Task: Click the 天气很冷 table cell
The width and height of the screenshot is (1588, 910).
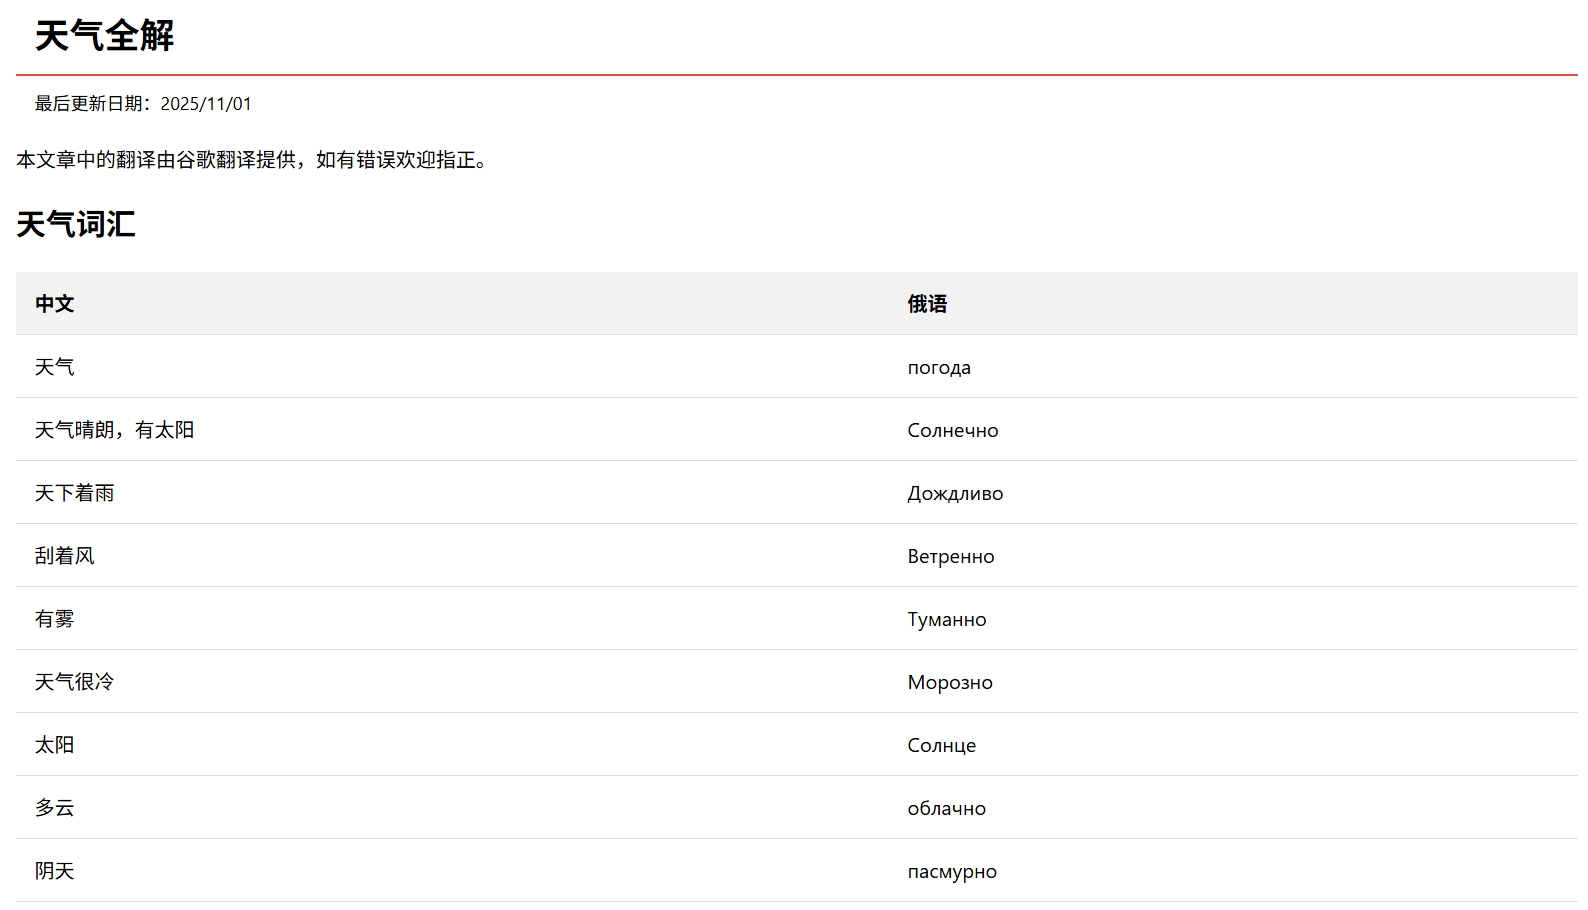Action: [74, 682]
